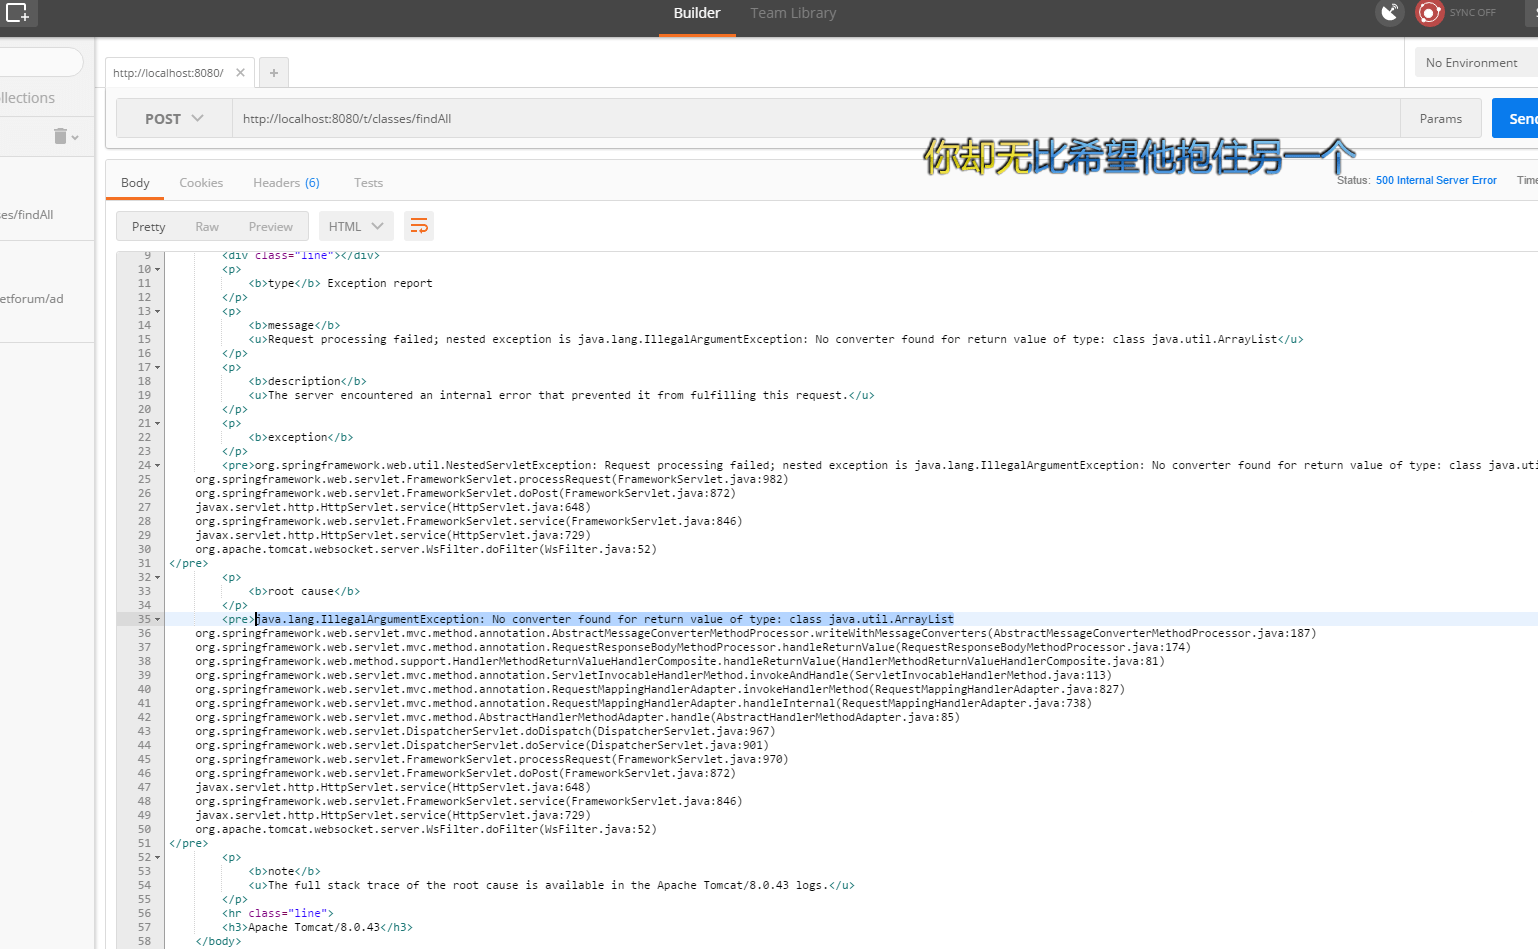Screen dimensions: 1538x949
Task: Open a new Postman window via top-left icon
Action: [20, 14]
